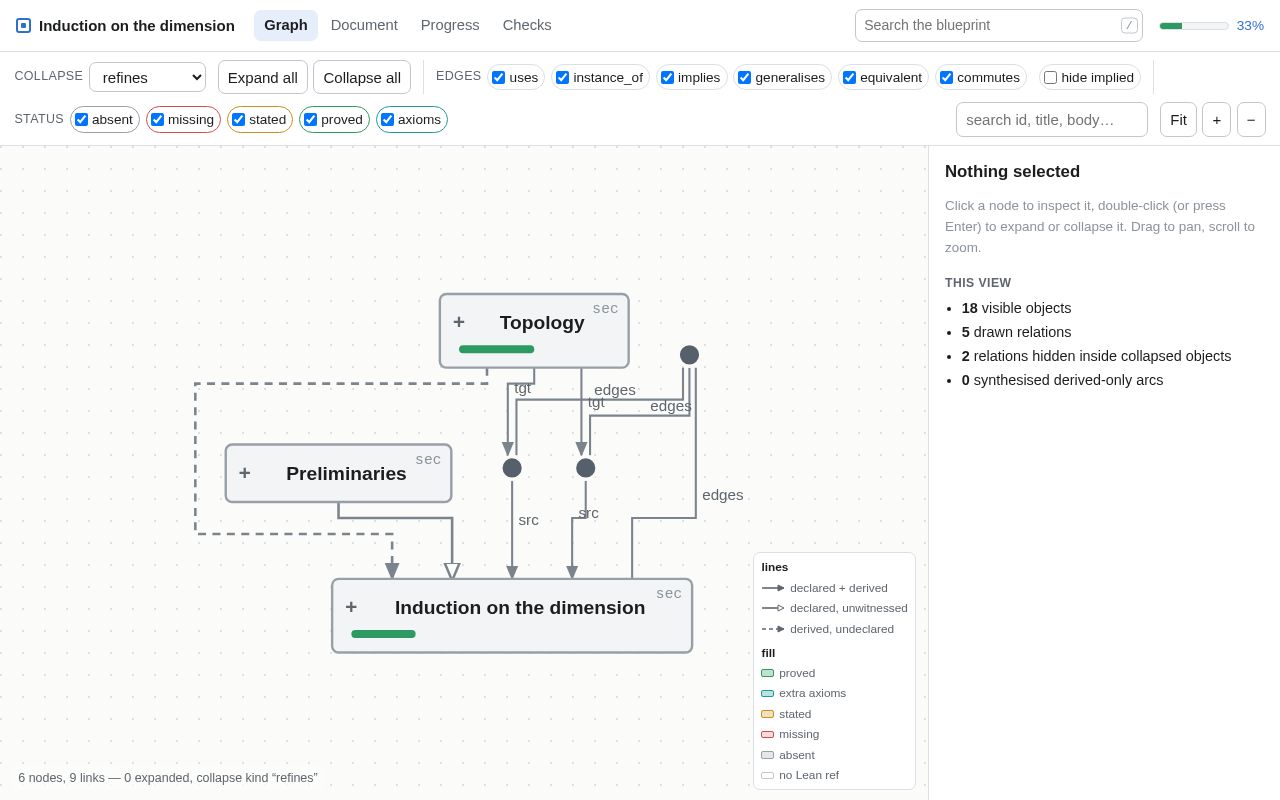This screenshot has height=800, width=1280.
Task: Zoom out with the minus button
Action: tap(1251, 120)
